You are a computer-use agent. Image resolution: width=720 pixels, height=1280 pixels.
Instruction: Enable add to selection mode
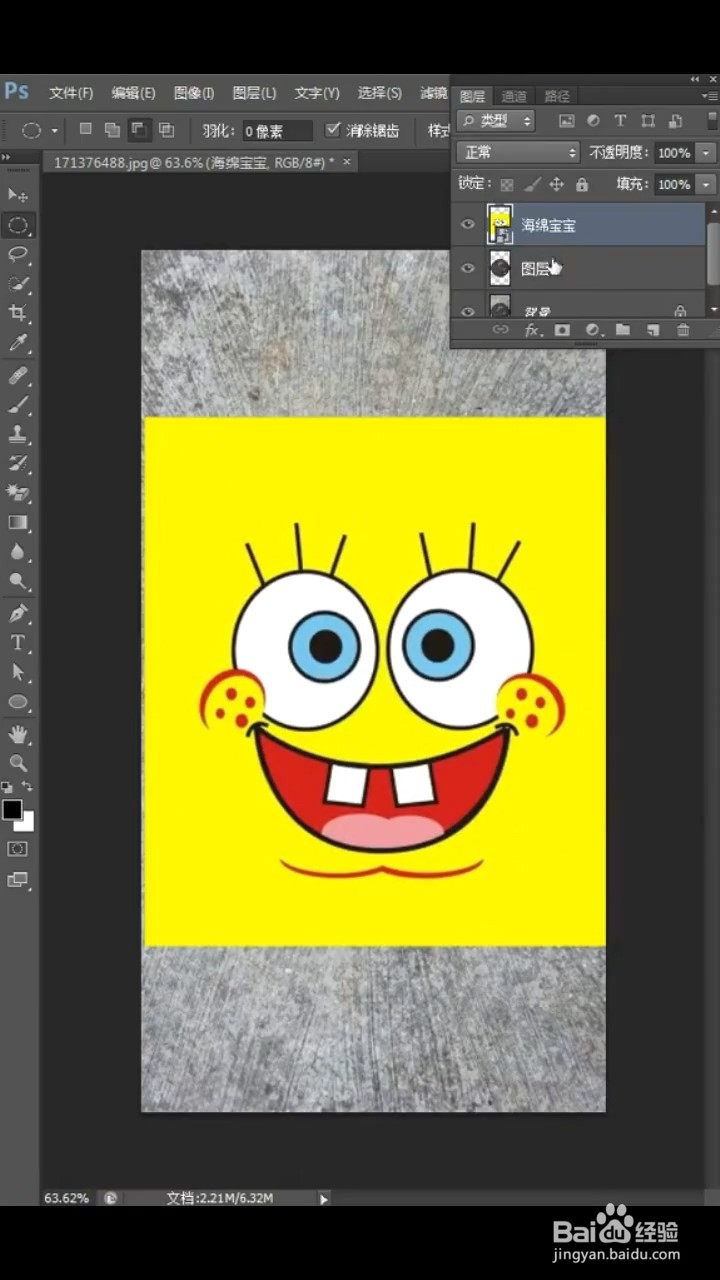[112, 129]
